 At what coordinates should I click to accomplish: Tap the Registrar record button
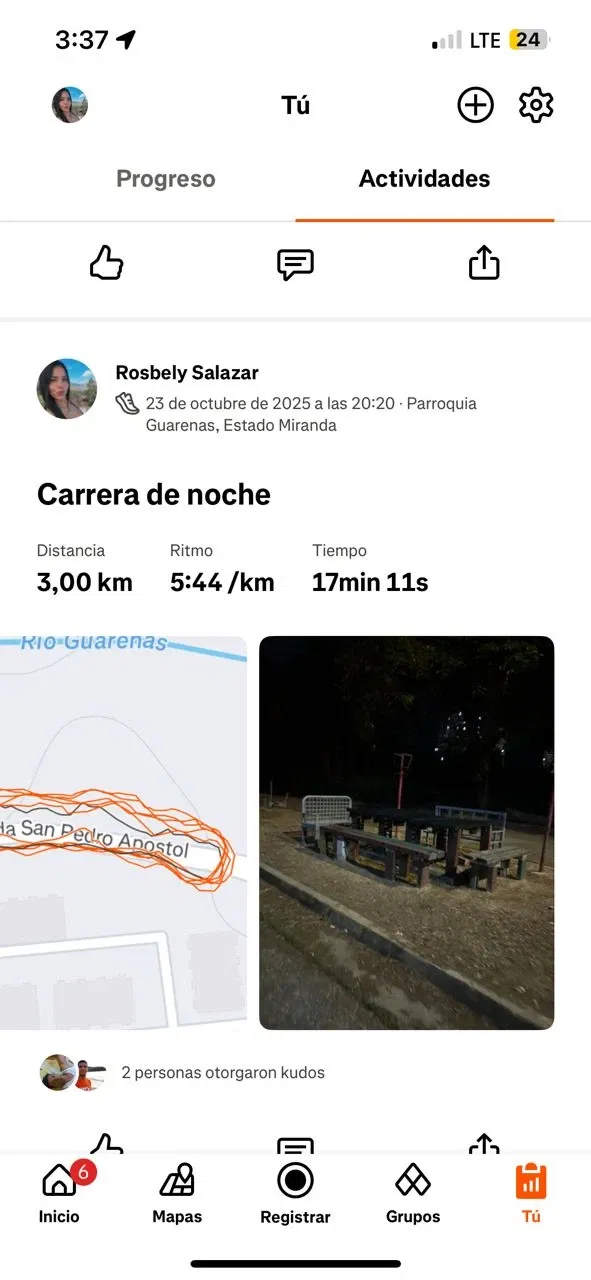295,1193
